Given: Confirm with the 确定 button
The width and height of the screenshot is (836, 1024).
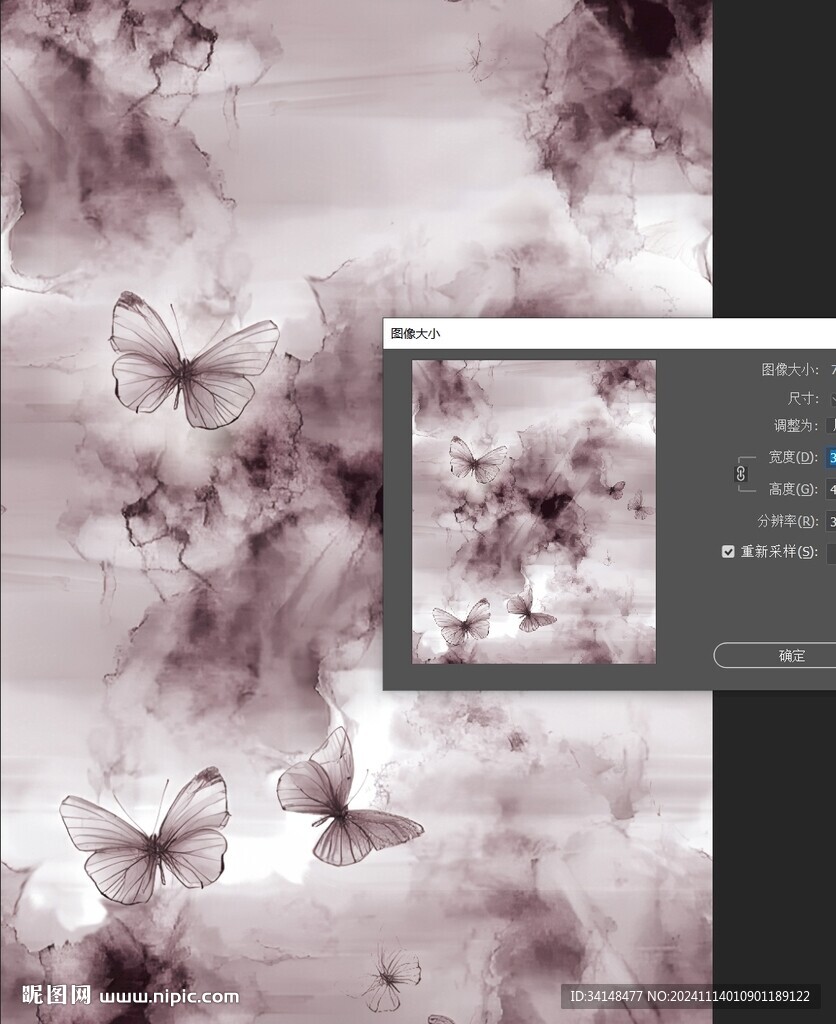Looking at the screenshot, I should coord(775,655).
